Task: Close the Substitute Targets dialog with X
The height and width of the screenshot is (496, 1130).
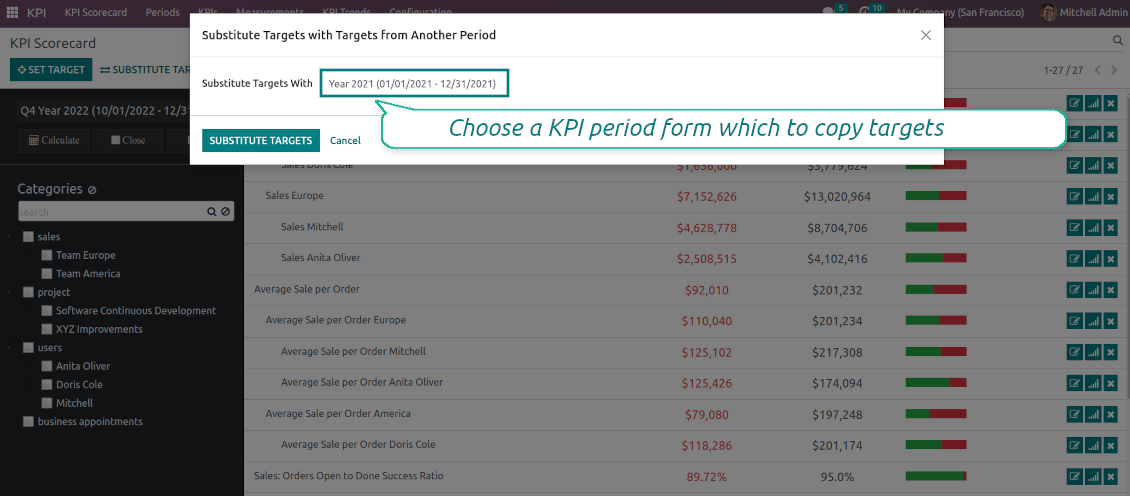Action: [925, 35]
